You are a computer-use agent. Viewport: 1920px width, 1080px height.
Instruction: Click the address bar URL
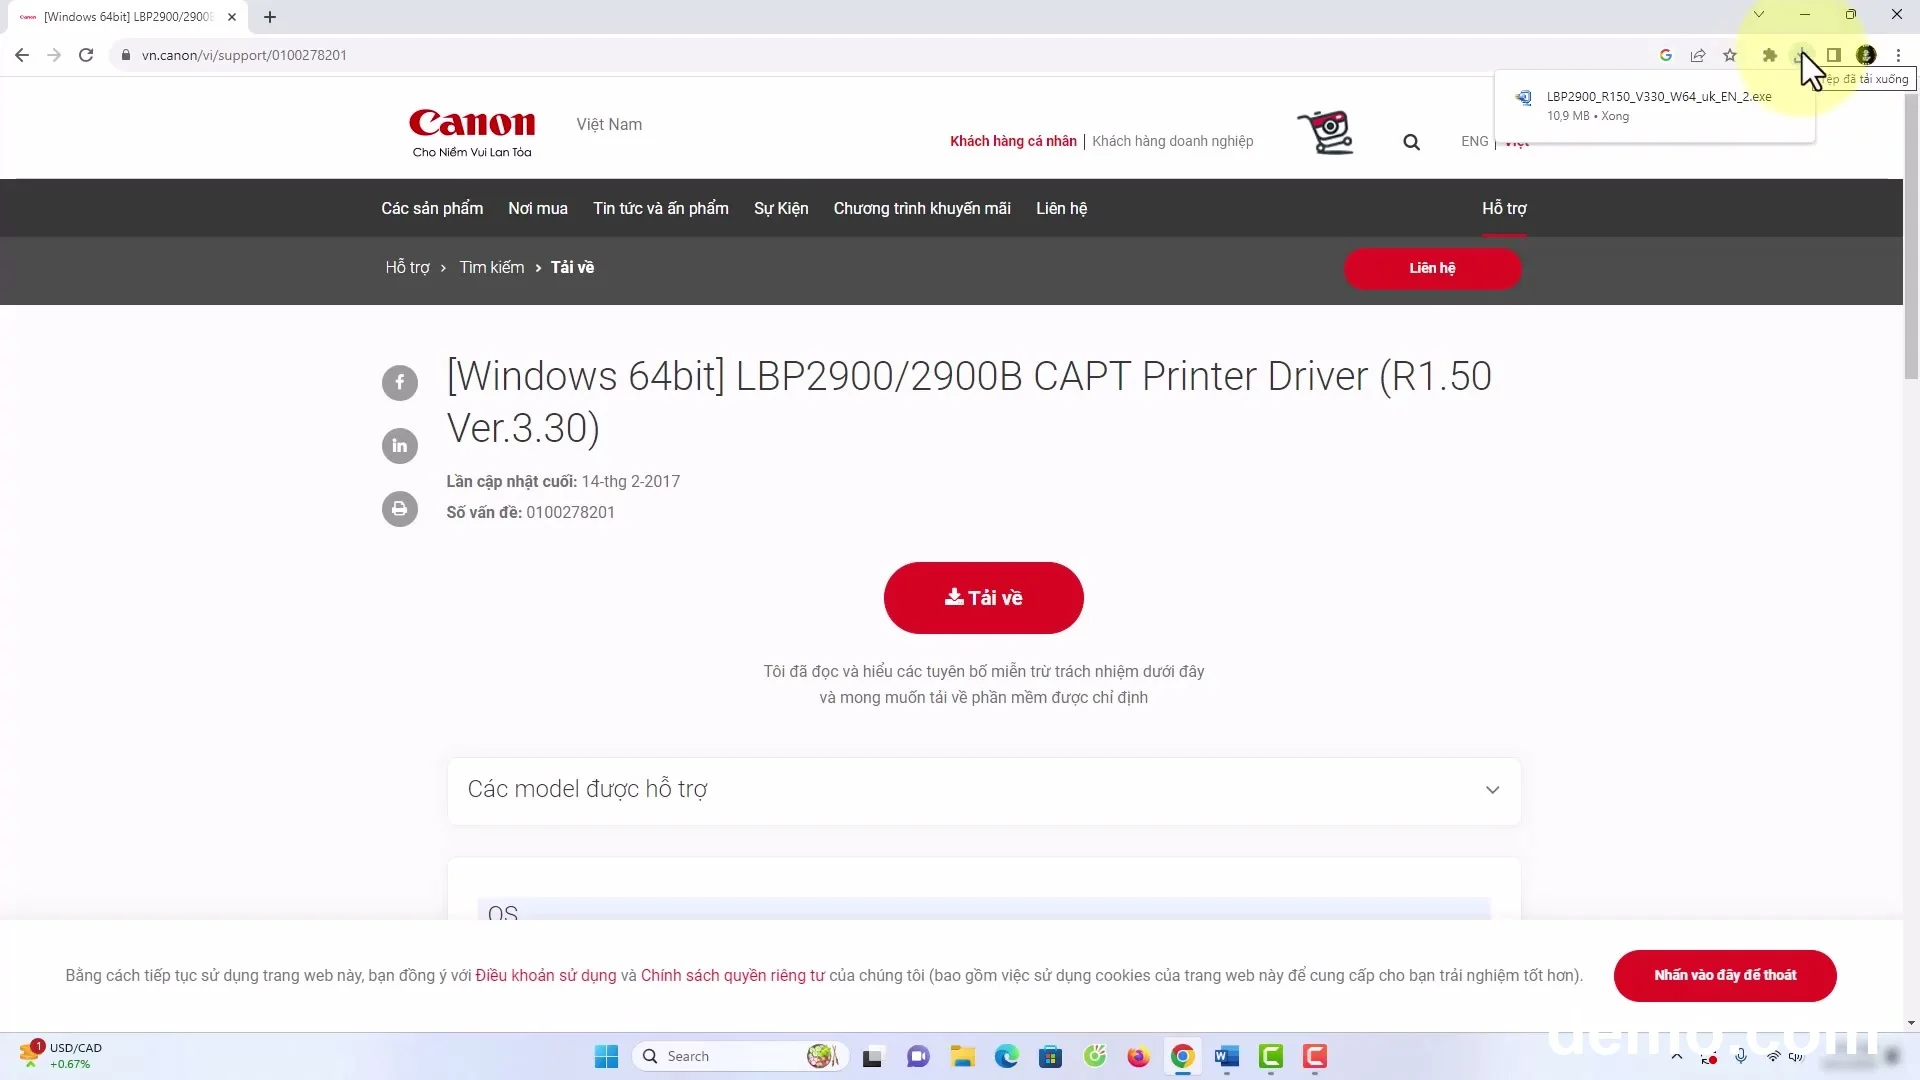pyautogui.click(x=244, y=55)
